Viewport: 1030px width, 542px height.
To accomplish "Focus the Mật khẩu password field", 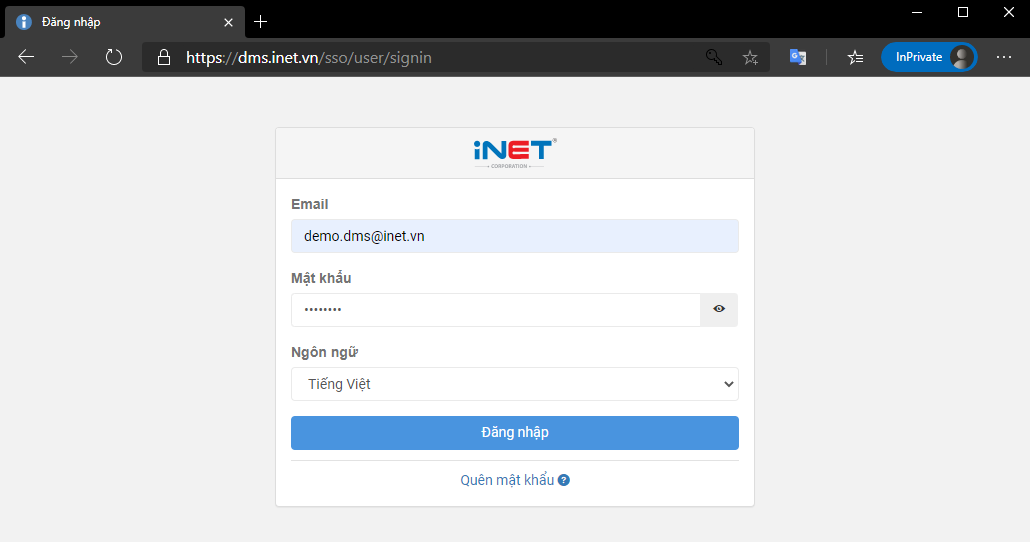I will pos(496,309).
